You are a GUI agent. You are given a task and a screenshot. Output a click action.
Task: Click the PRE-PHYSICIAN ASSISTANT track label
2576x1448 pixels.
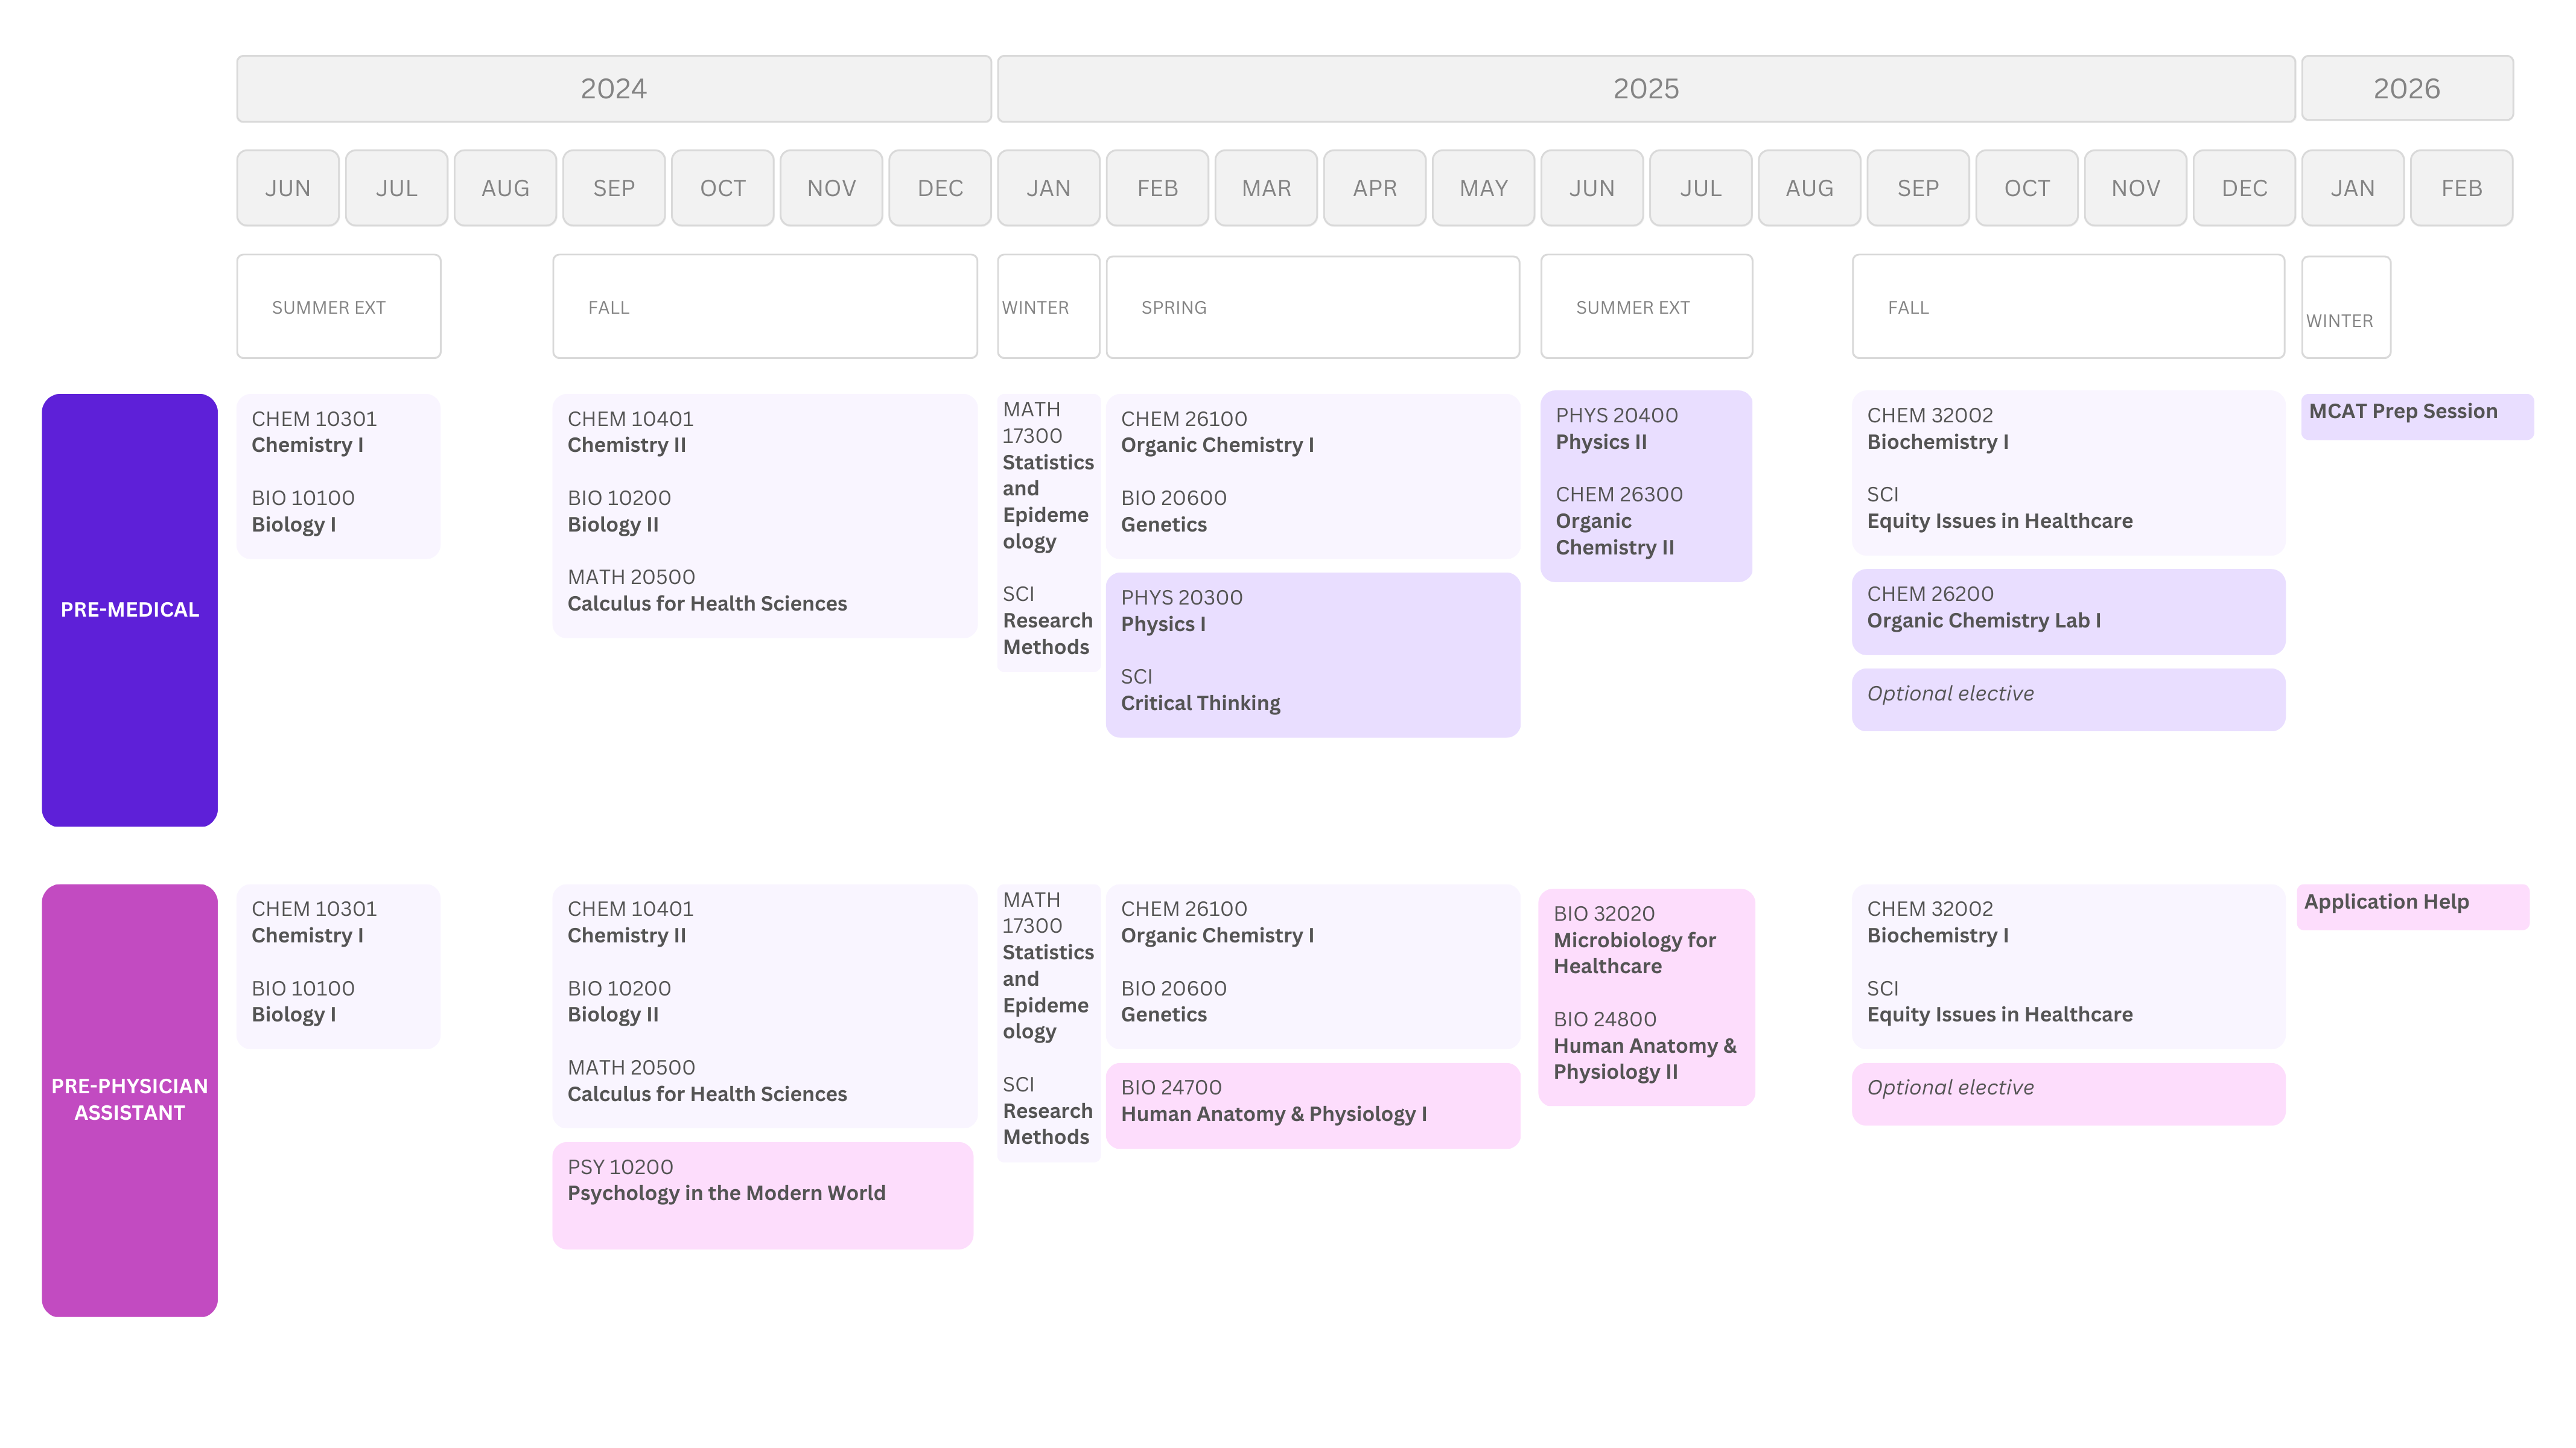(130, 1099)
